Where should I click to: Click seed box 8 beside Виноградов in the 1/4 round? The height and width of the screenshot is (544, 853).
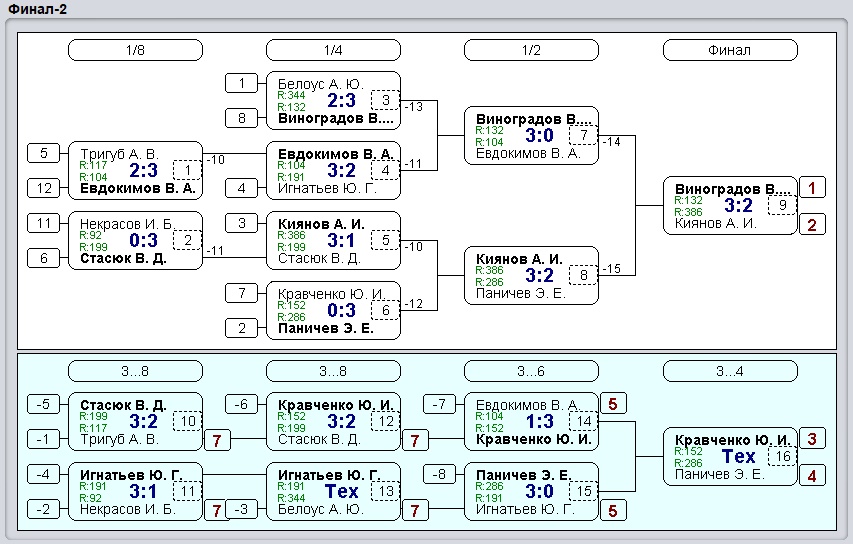pyautogui.click(x=242, y=118)
